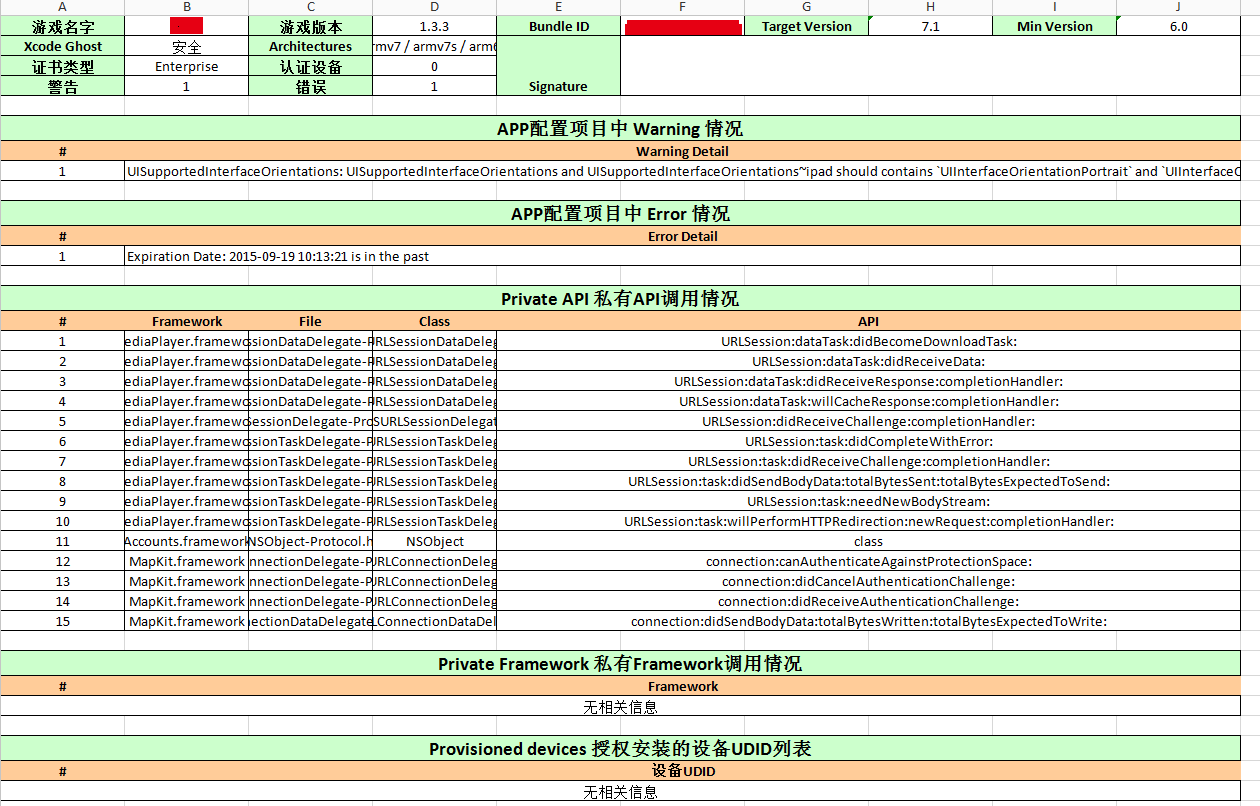Select the Warning Detail column header

(x=682, y=151)
